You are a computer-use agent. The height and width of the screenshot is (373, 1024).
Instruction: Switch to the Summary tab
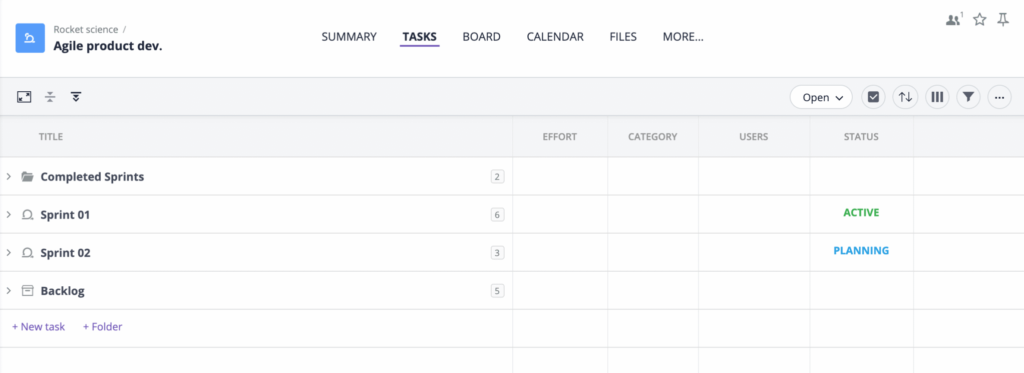point(349,37)
